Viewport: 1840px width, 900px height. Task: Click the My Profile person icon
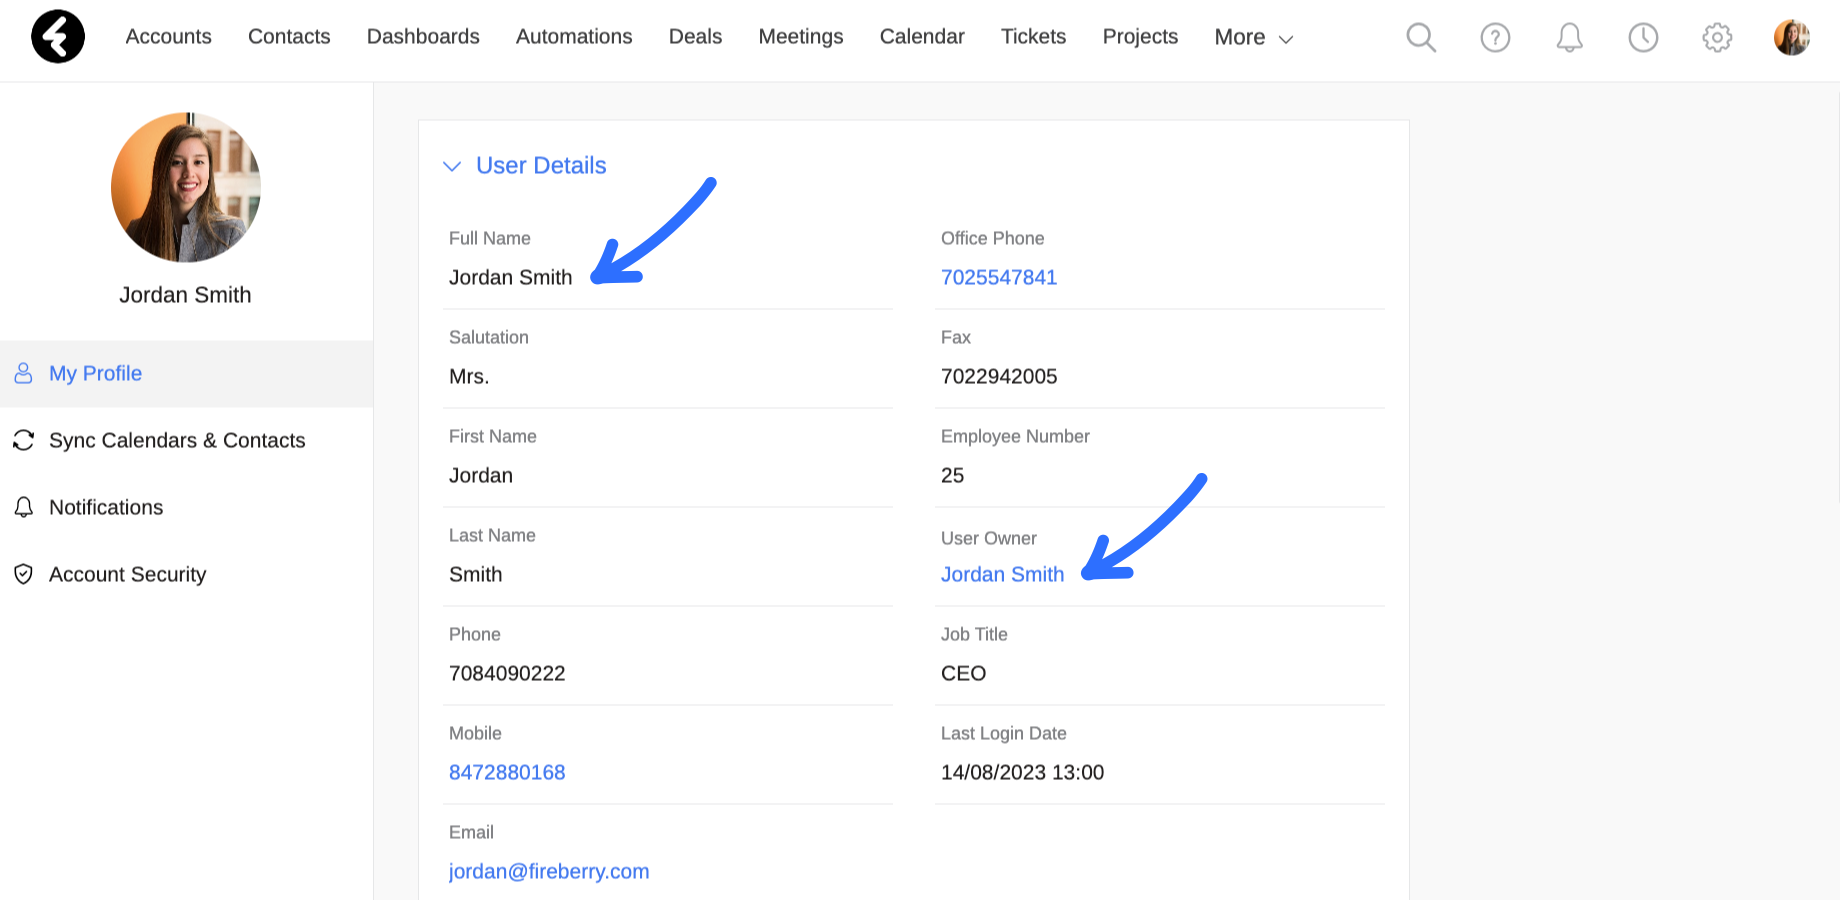[23, 373]
